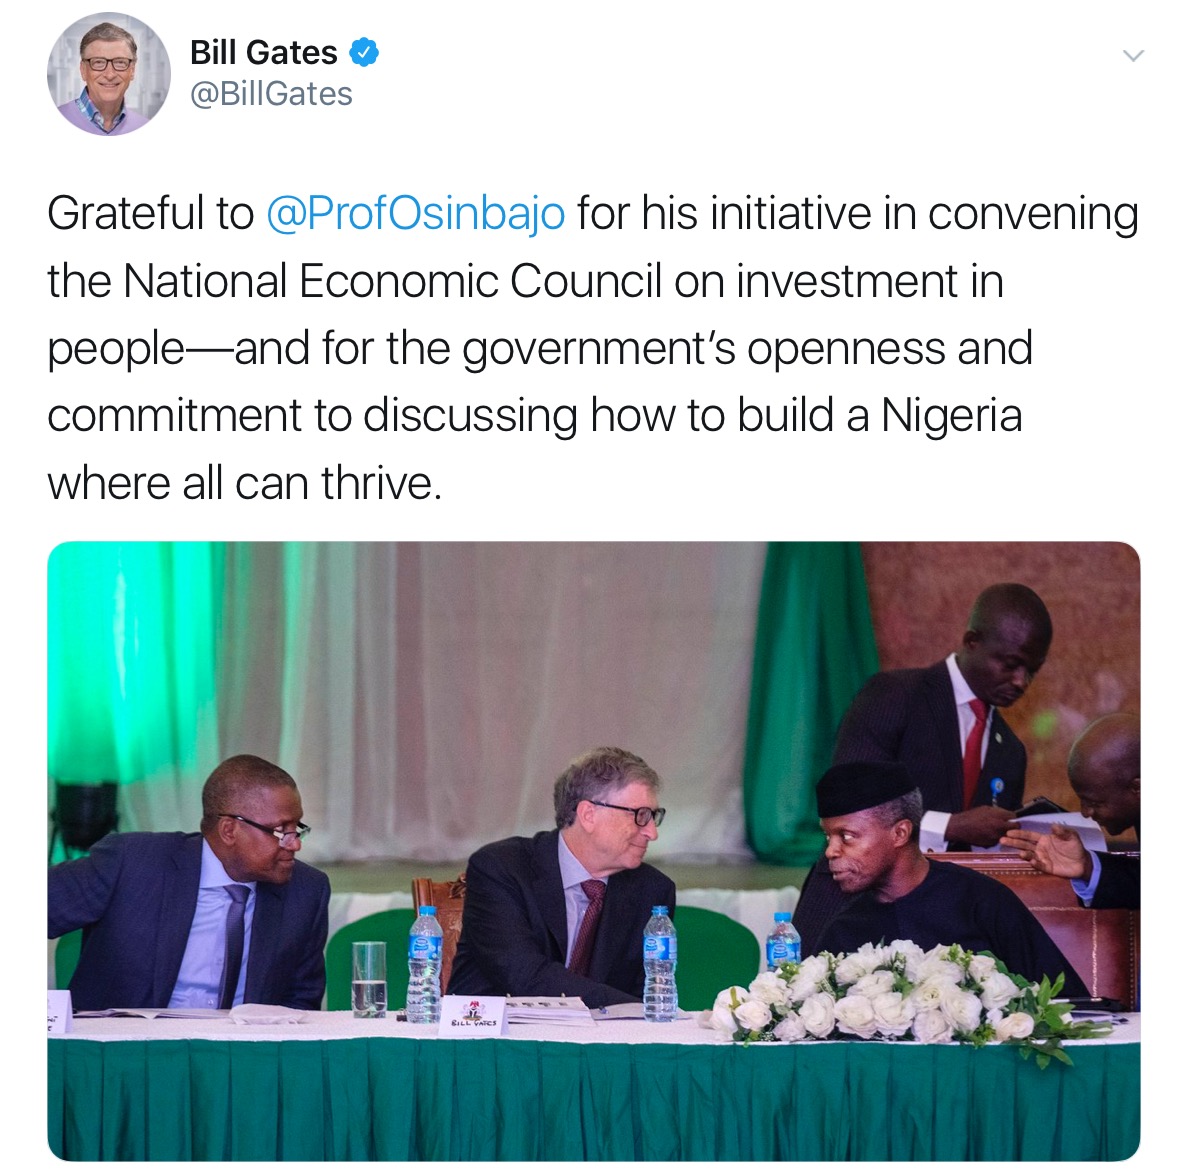The height and width of the screenshot is (1169, 1200).
Task: Click the phrase where all can thrive
Action: coord(244,484)
